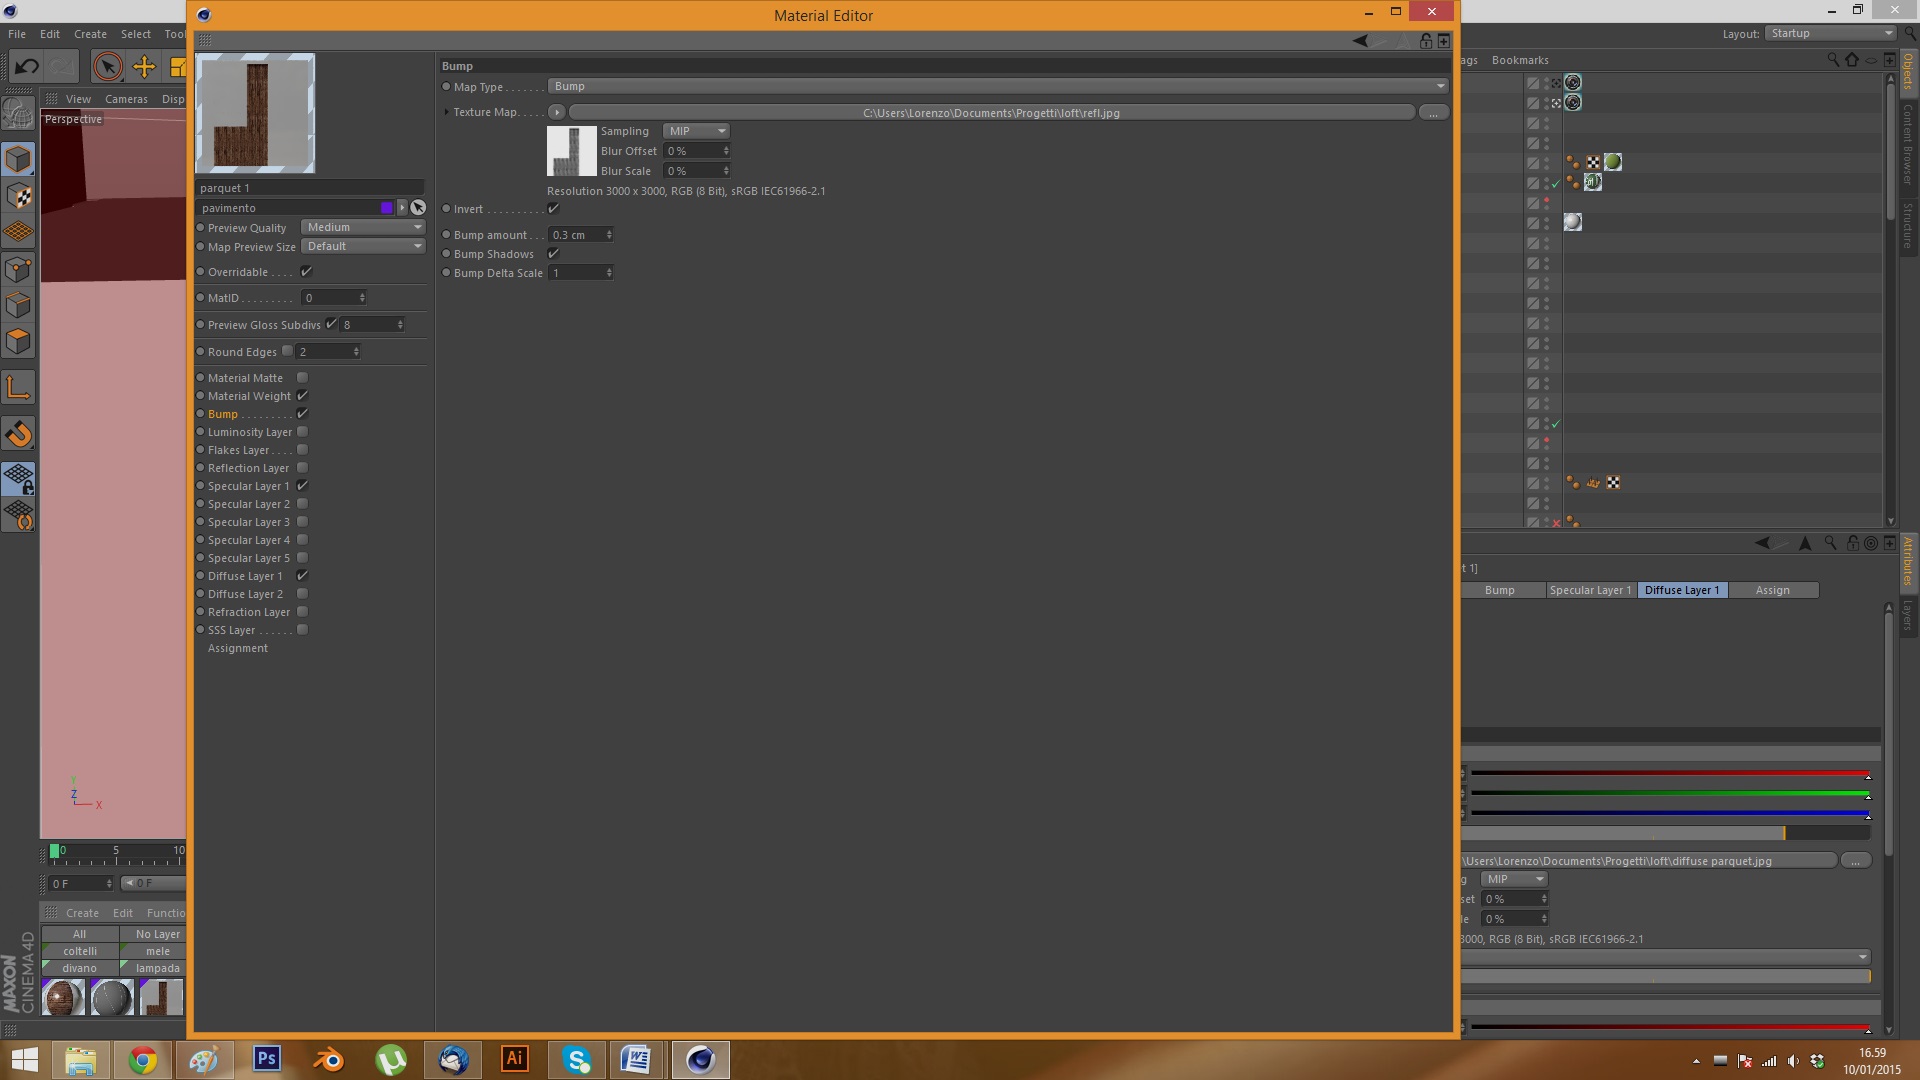Image resolution: width=1920 pixels, height=1080 pixels.
Task: Click the back arrow in Material Editor header
Action: point(1360,41)
